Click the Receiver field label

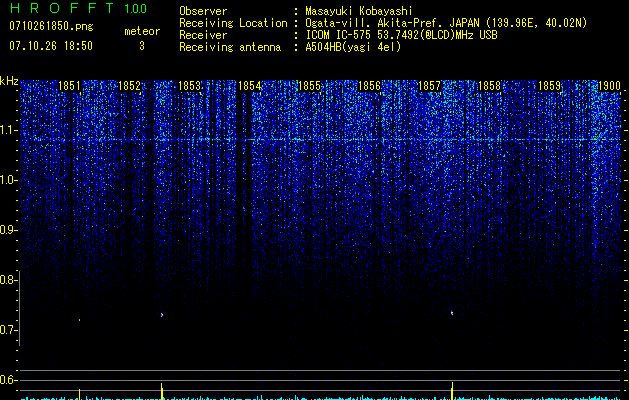[203, 35]
